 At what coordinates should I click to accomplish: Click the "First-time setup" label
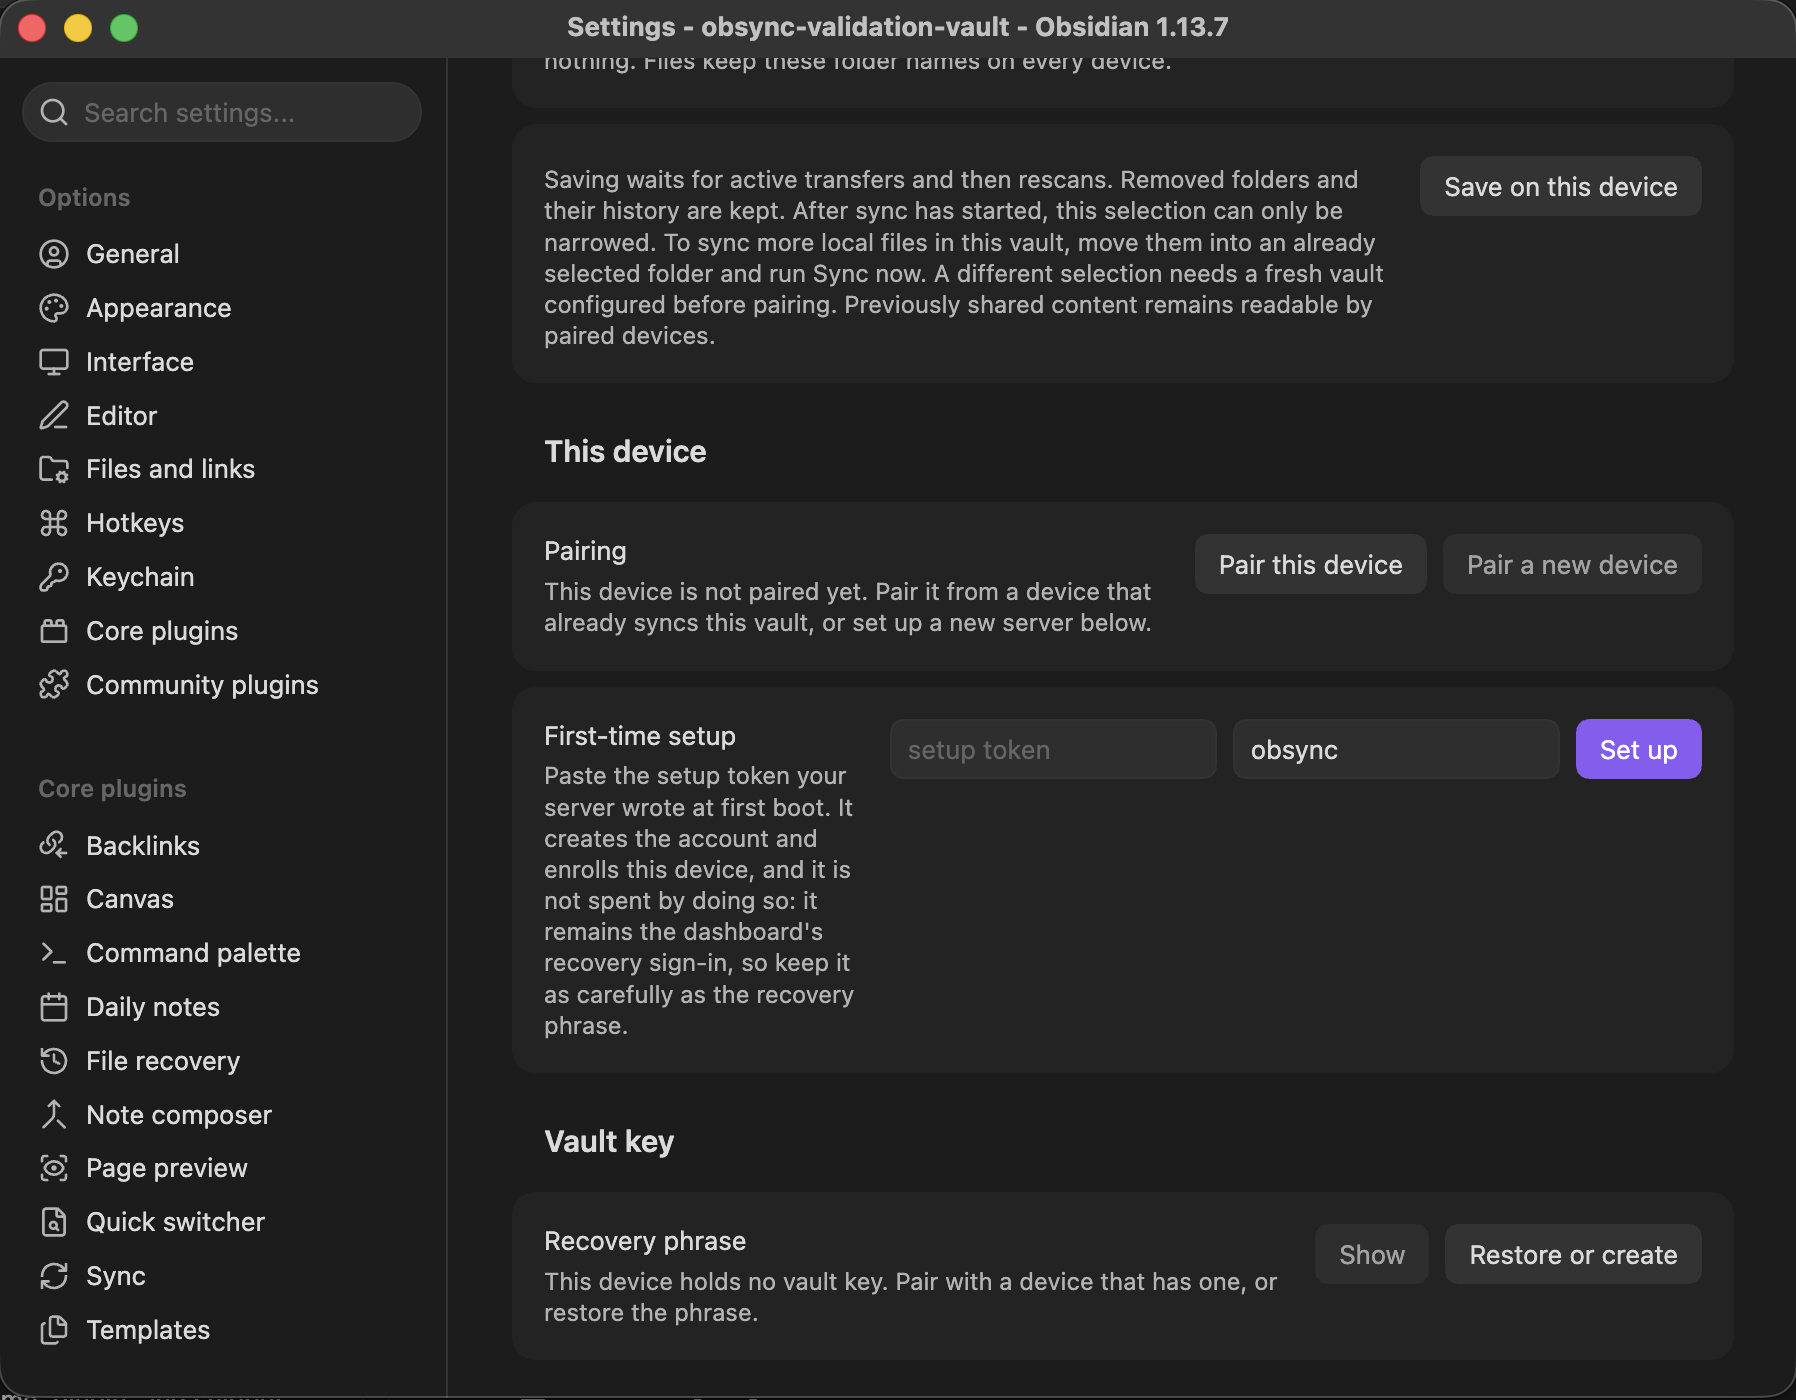click(640, 736)
